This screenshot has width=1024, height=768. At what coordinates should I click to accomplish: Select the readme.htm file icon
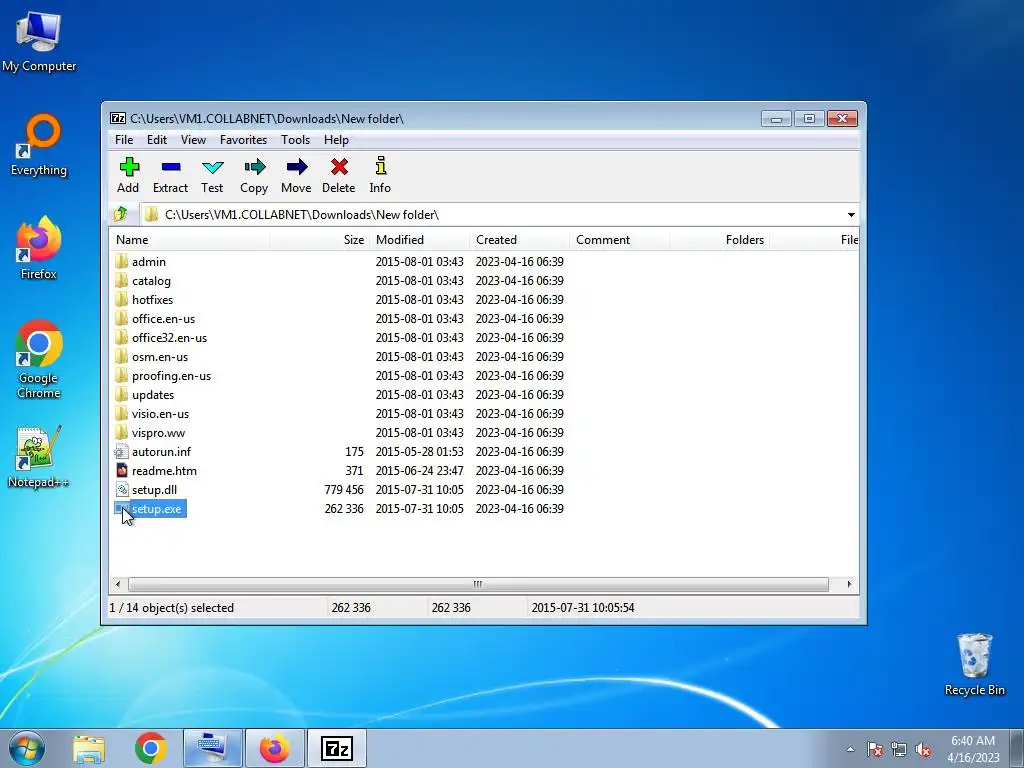click(121, 470)
